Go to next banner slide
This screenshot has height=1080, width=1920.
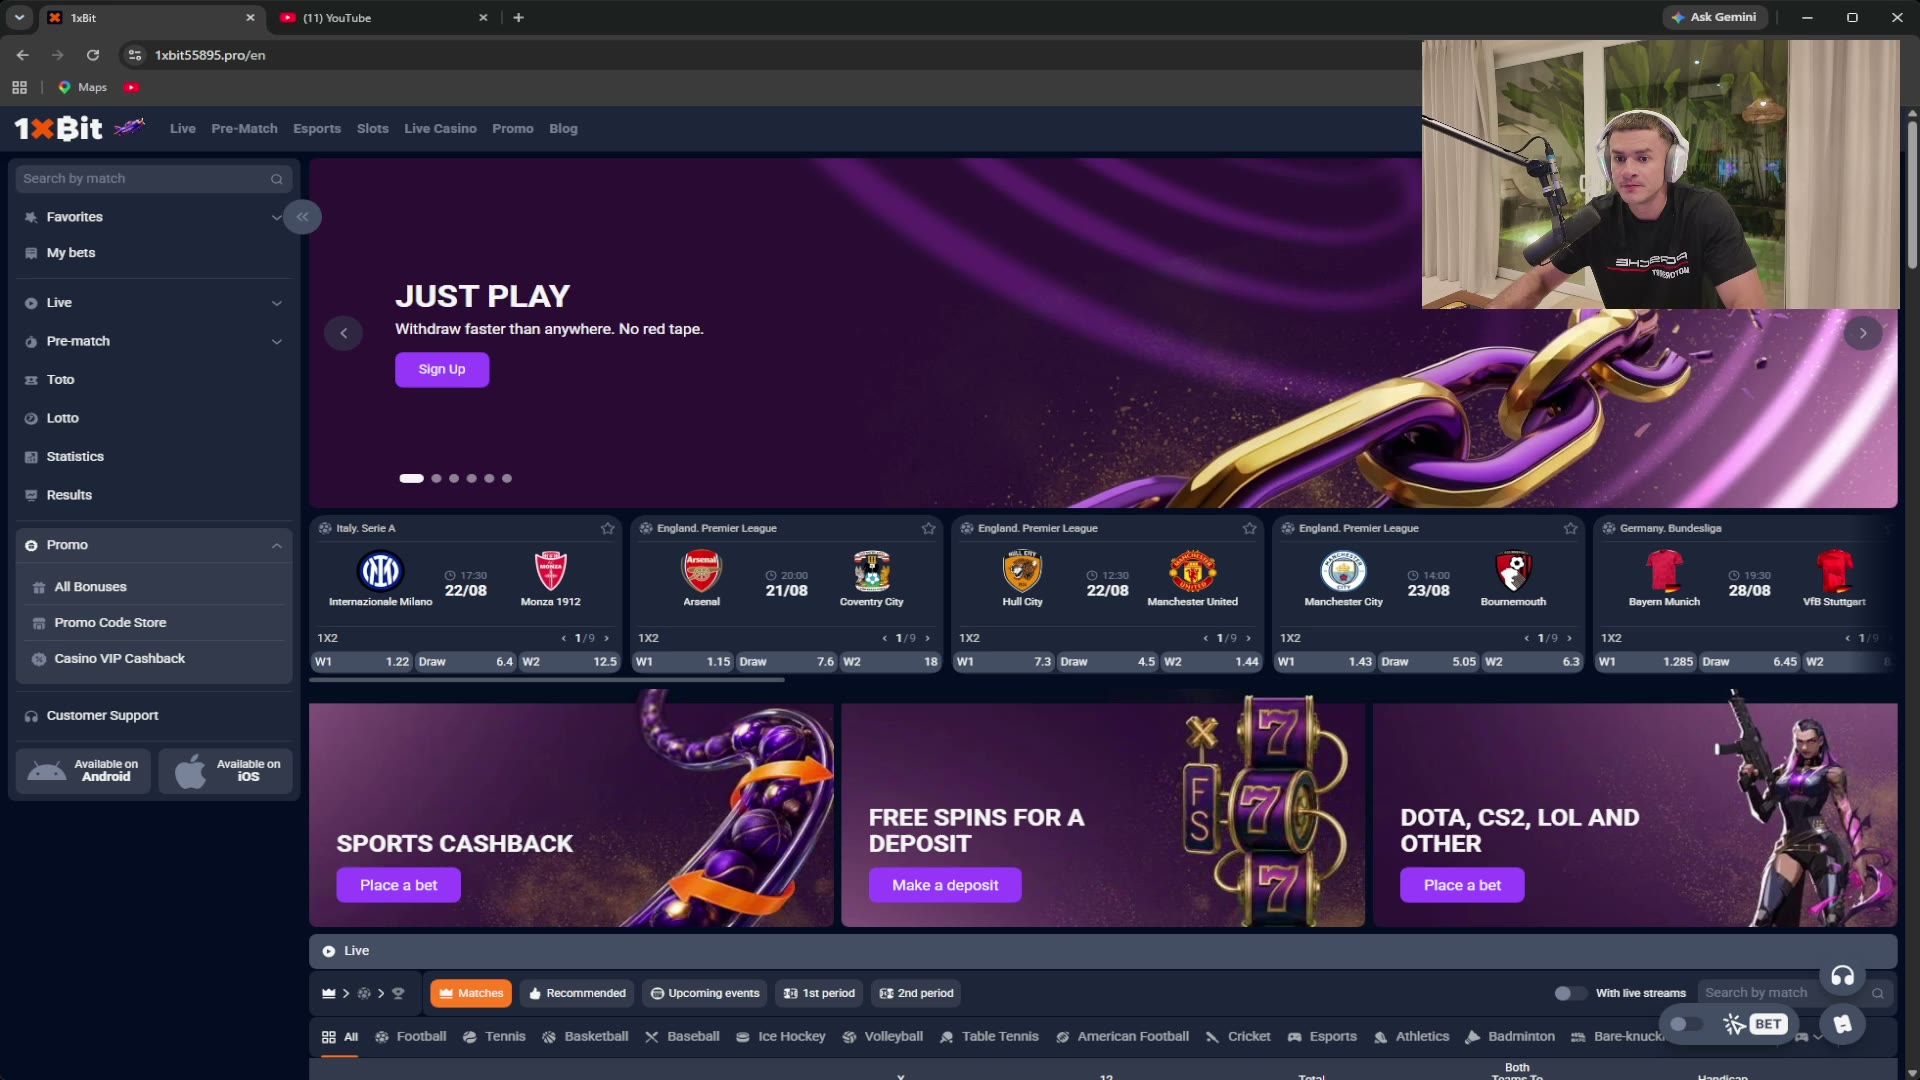click(1862, 333)
